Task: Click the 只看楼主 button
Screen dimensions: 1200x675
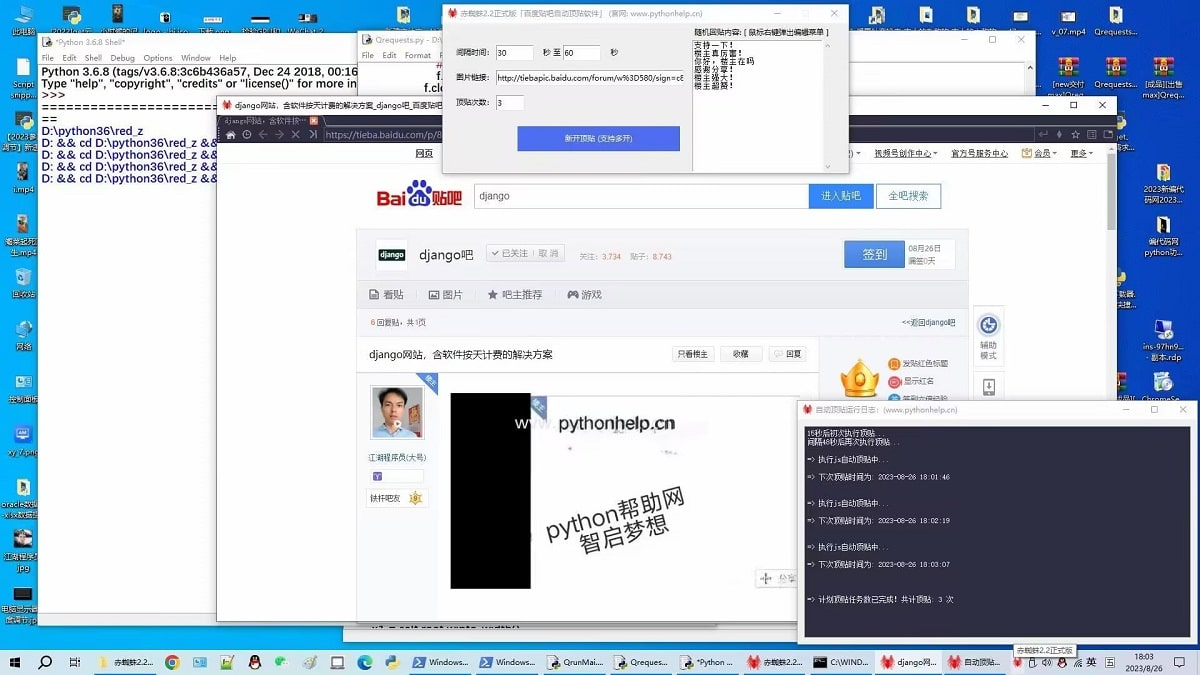Action: pos(693,354)
